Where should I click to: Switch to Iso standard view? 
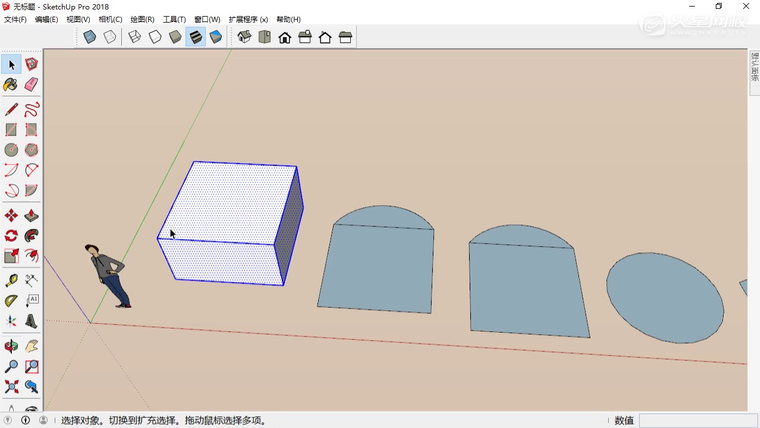coord(245,37)
